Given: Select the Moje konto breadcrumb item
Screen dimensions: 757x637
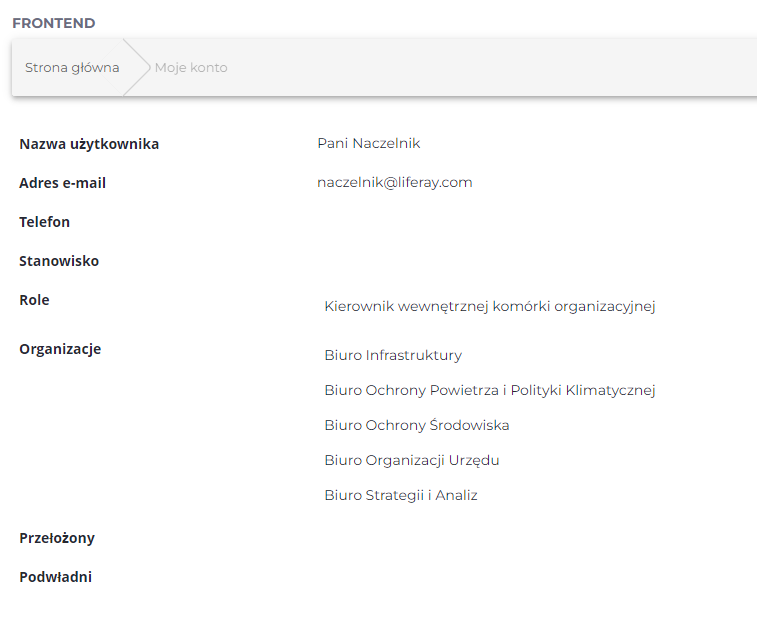Looking at the screenshot, I should point(191,68).
